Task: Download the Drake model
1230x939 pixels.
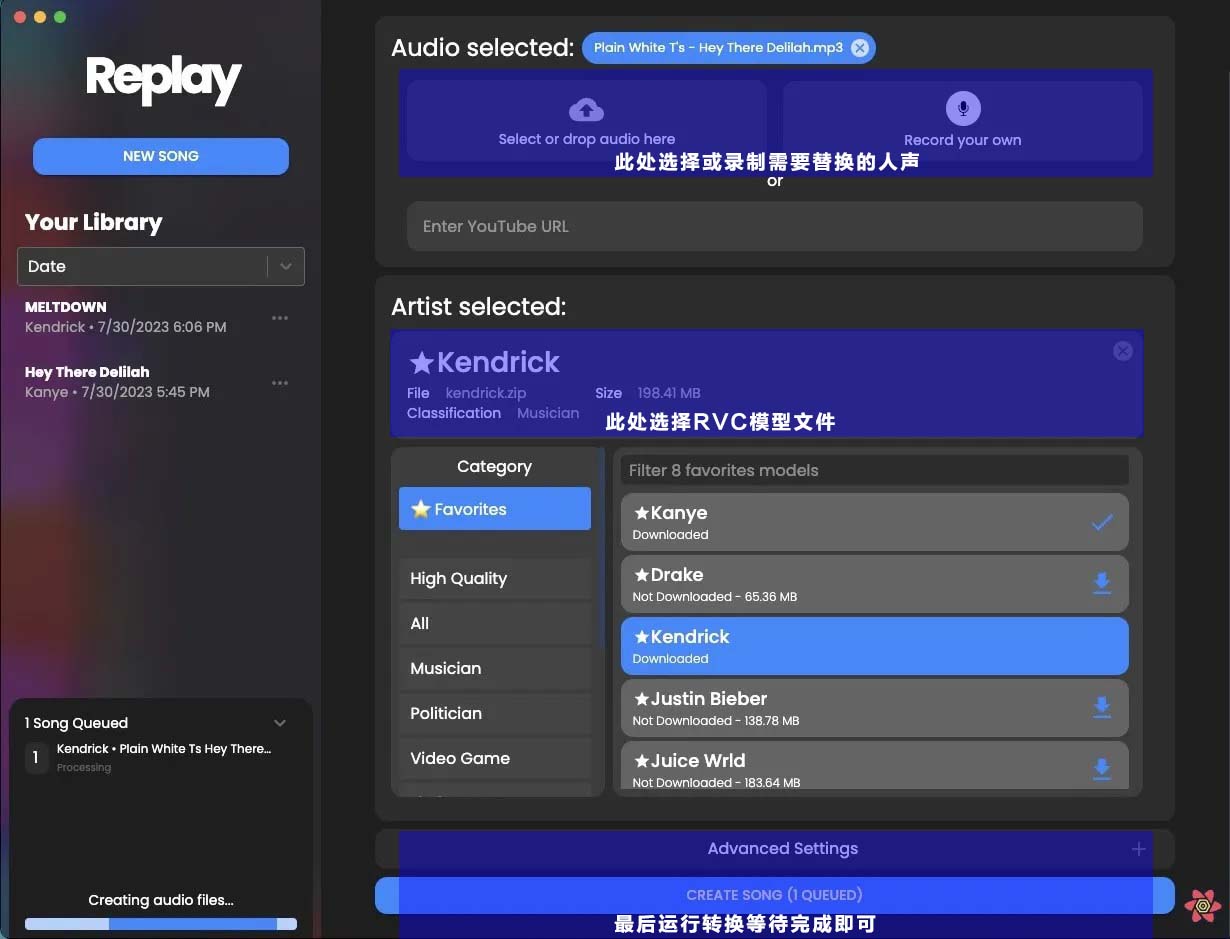Action: pyautogui.click(x=1102, y=584)
